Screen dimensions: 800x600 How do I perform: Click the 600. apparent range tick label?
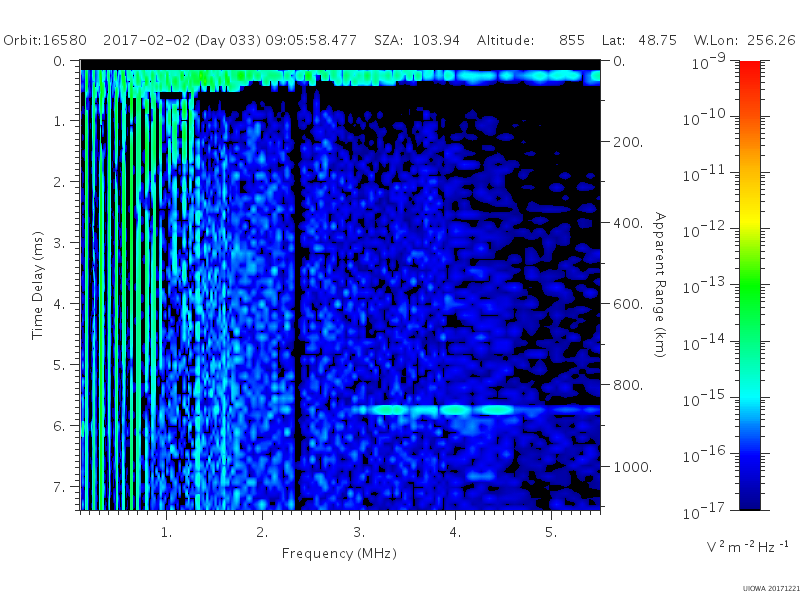[x=628, y=304]
